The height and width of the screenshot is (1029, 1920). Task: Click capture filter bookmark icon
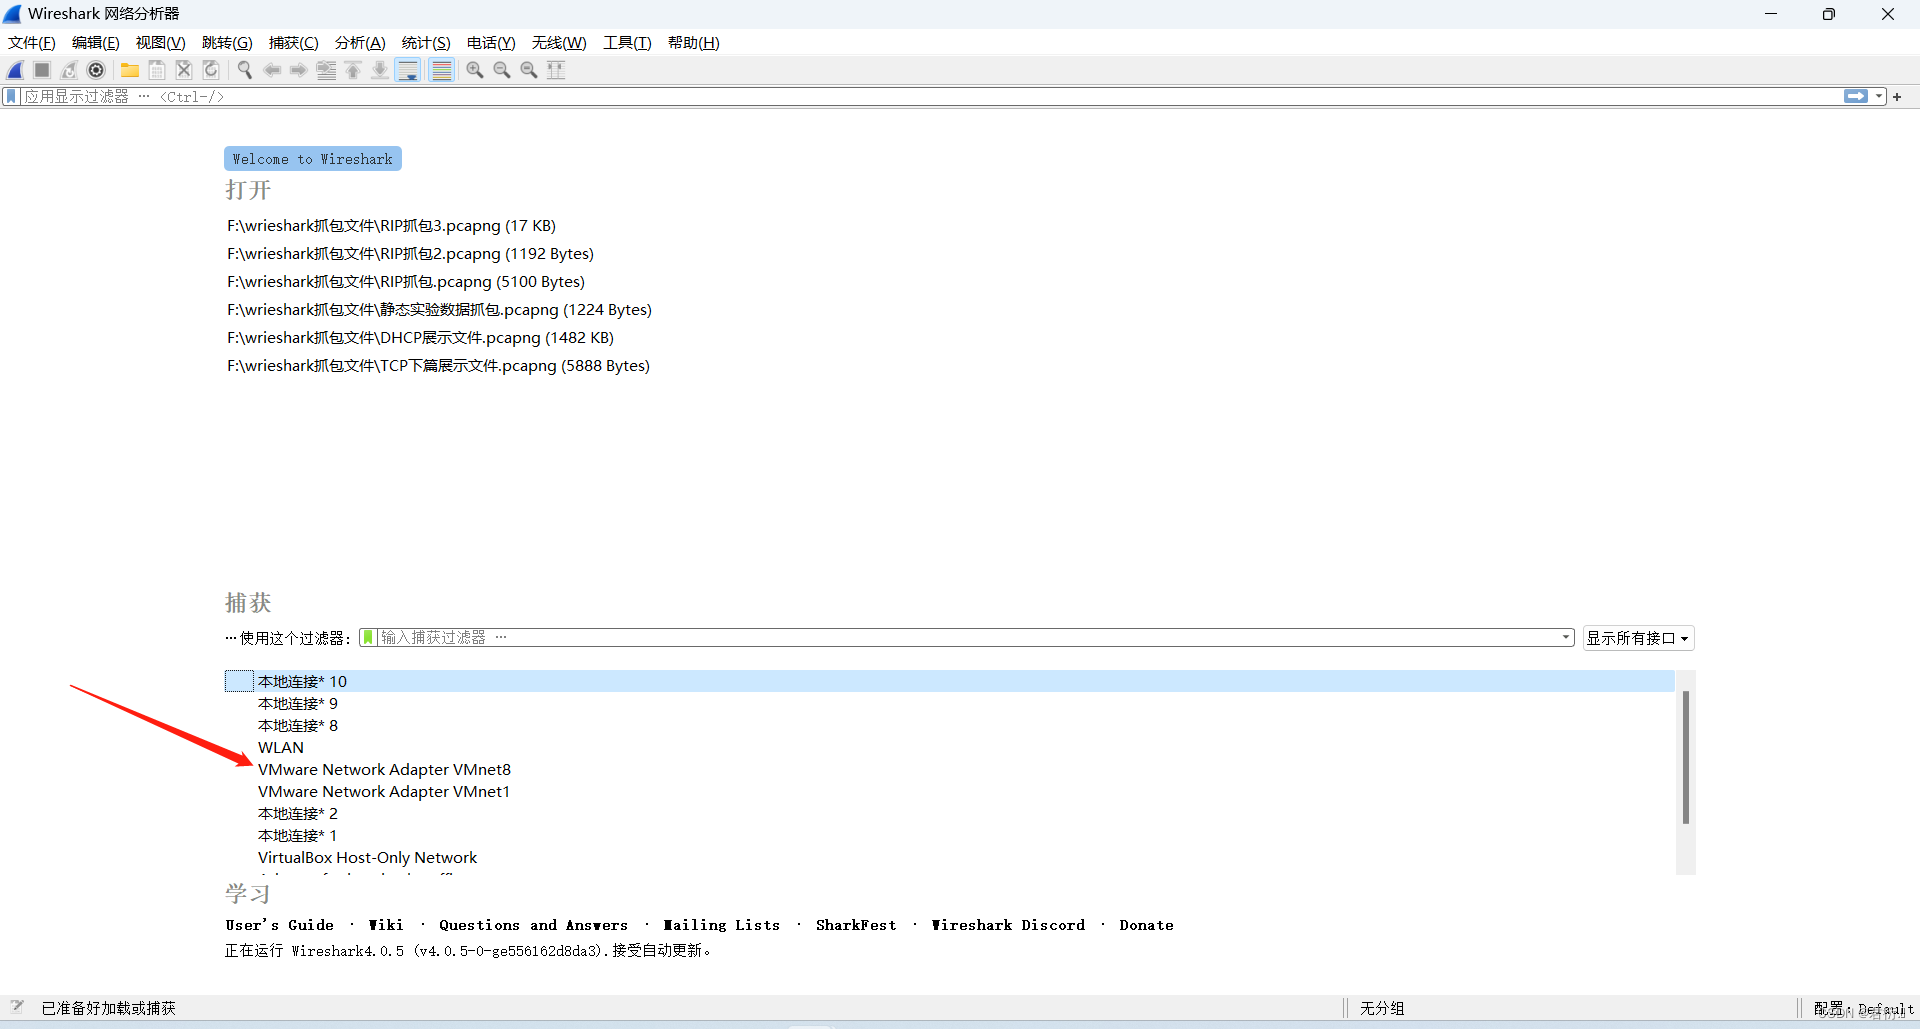(x=368, y=638)
